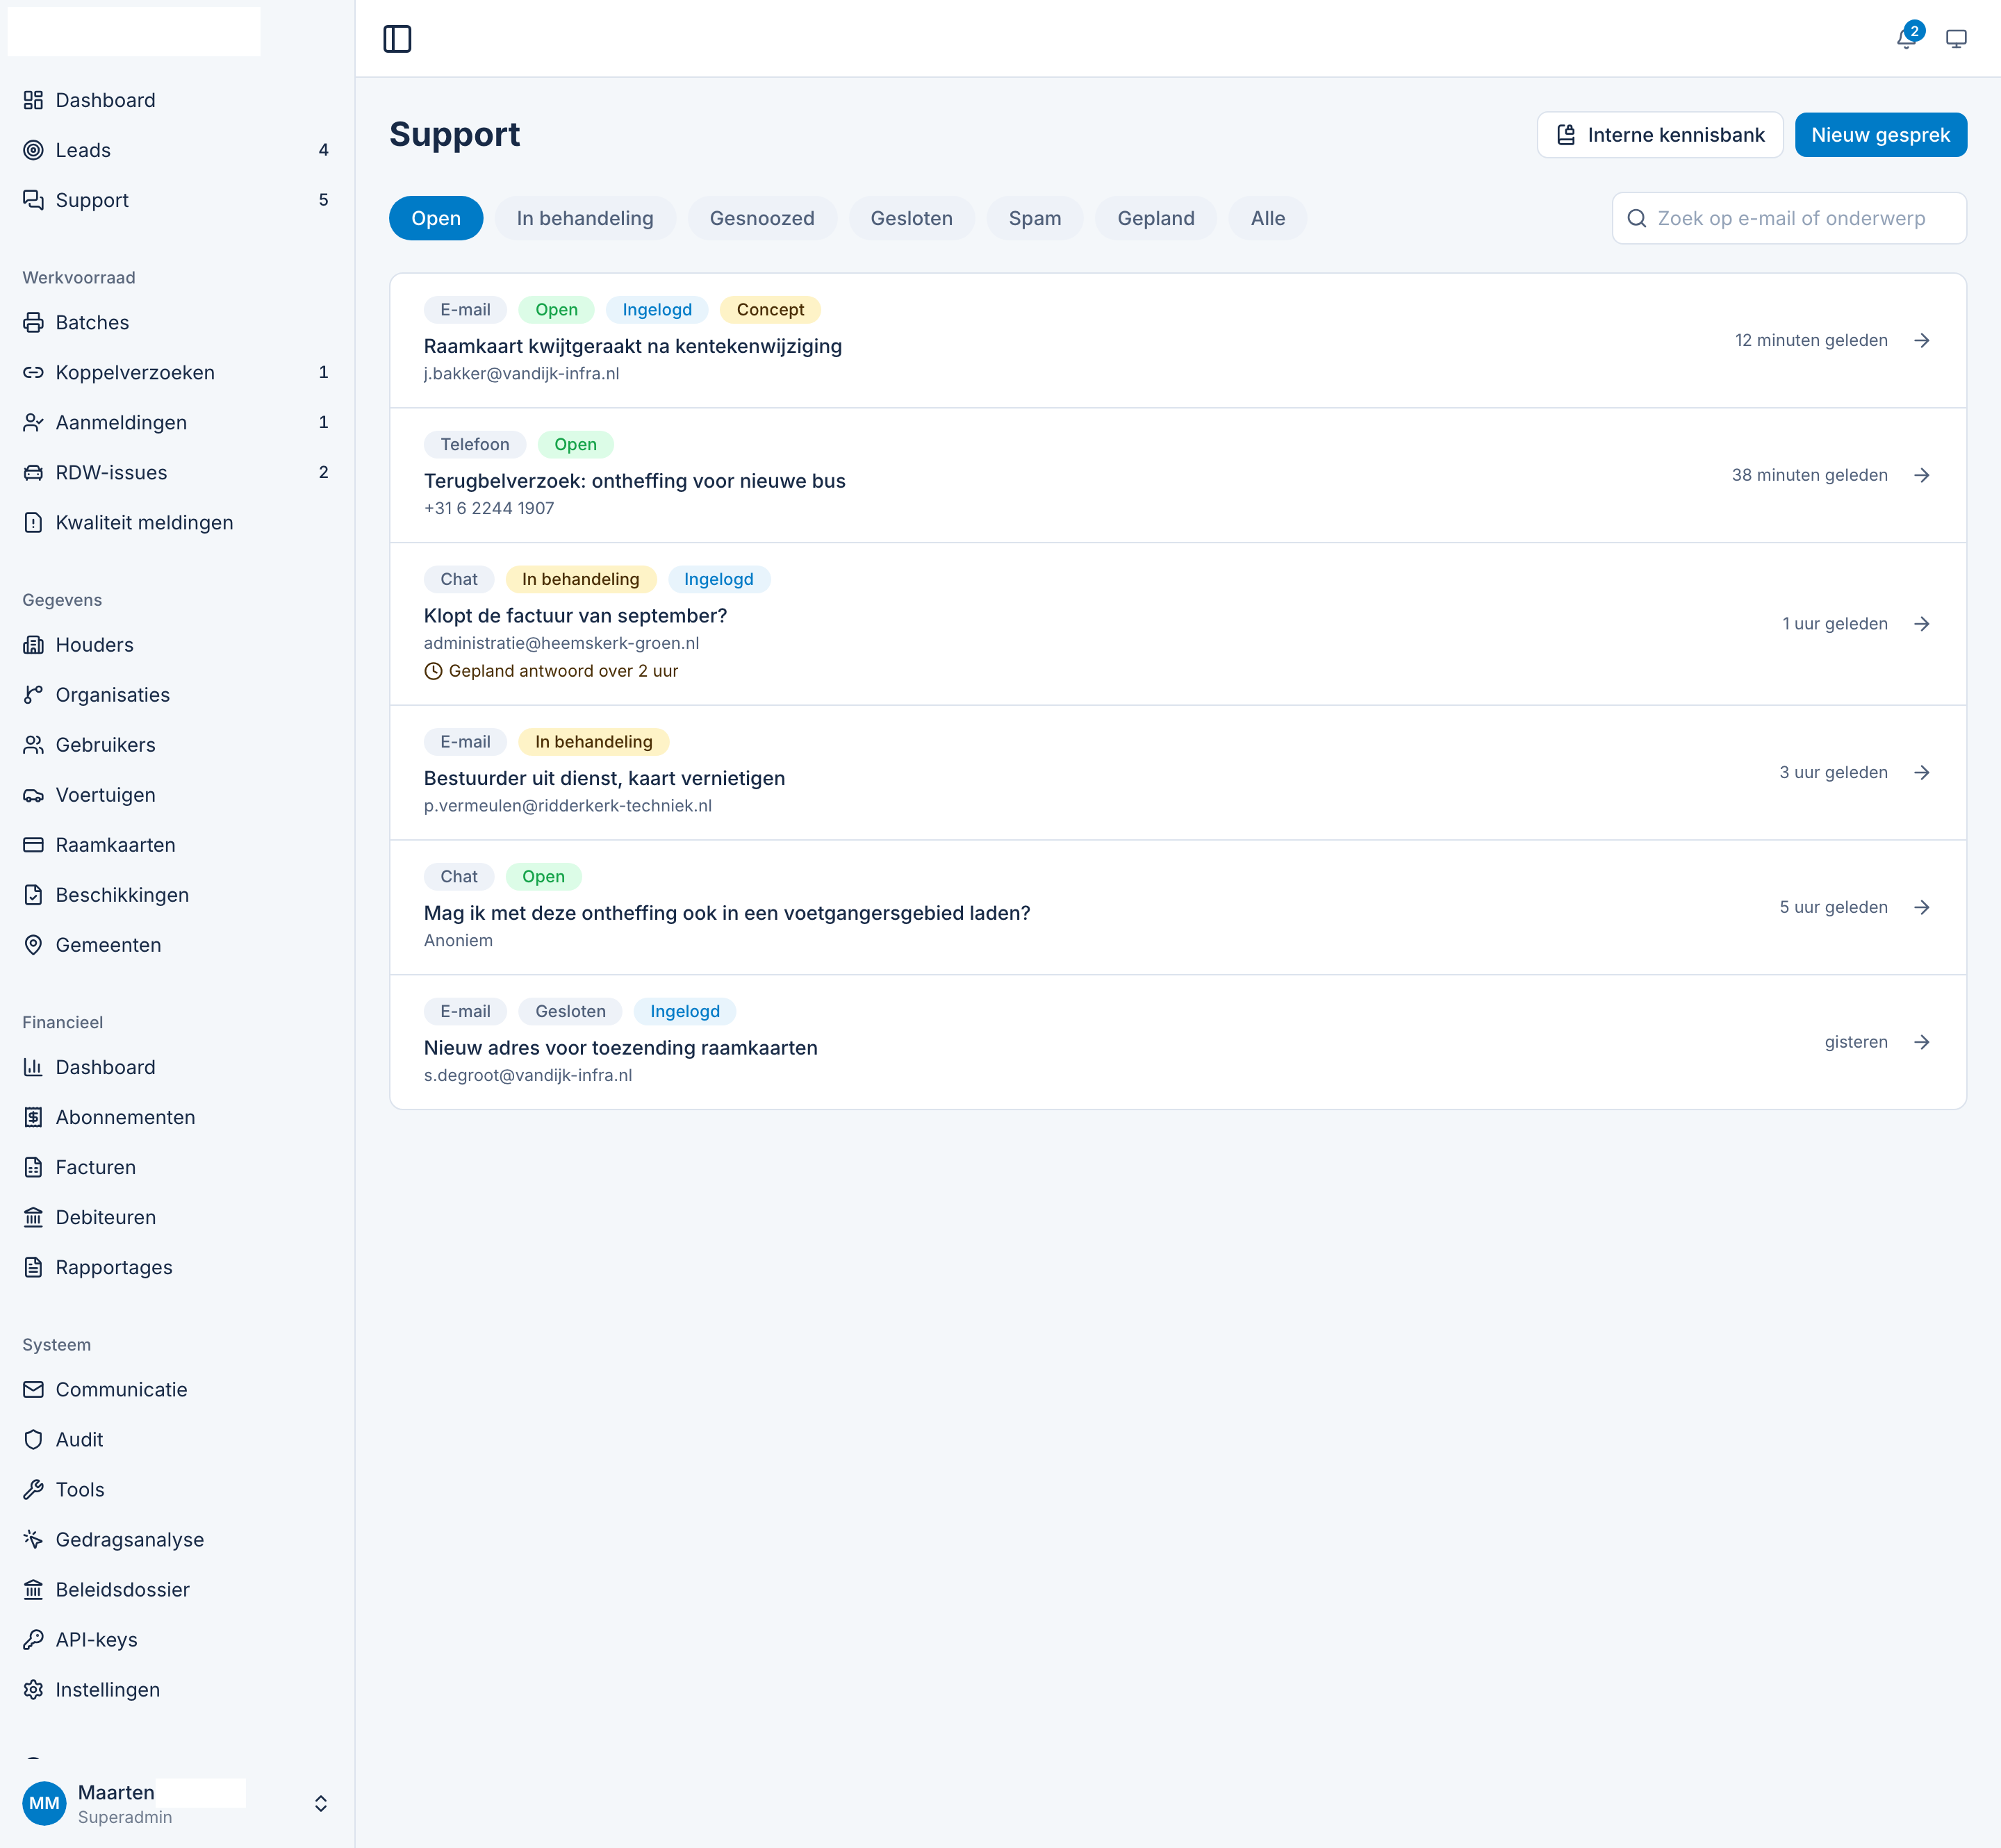Click the s.degroot@vandijk-infra.nl address
This screenshot has height=1848, width=2001.
(x=528, y=1075)
